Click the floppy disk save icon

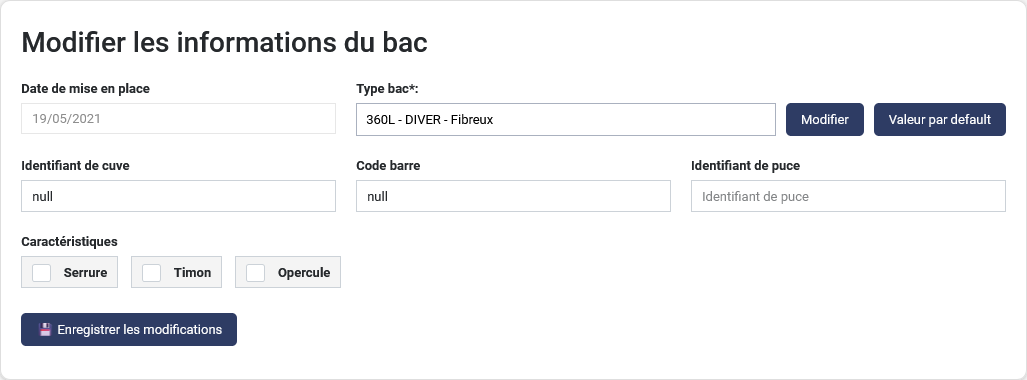(45, 330)
